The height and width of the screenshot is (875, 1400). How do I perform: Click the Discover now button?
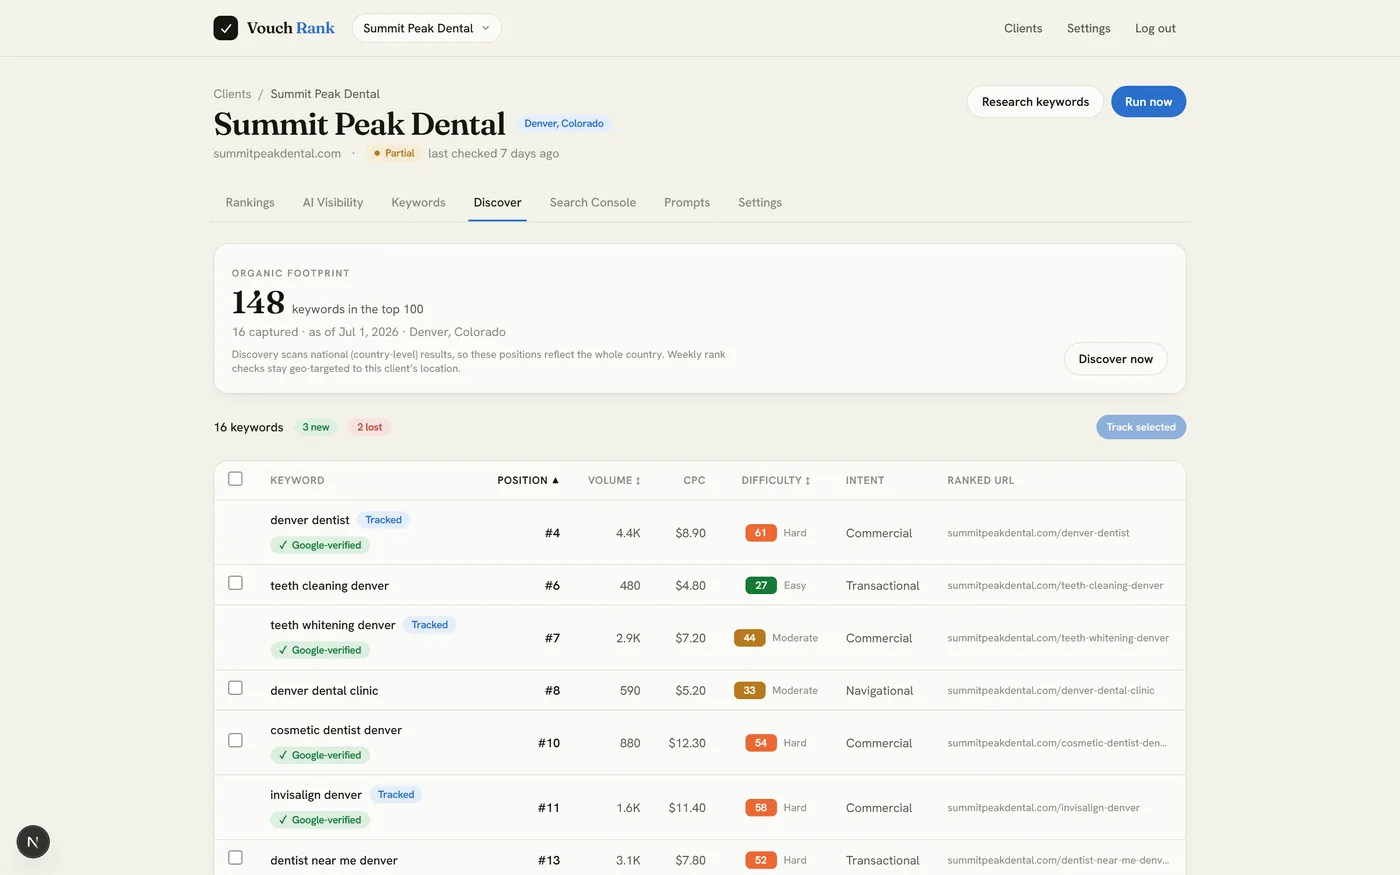point(1115,359)
